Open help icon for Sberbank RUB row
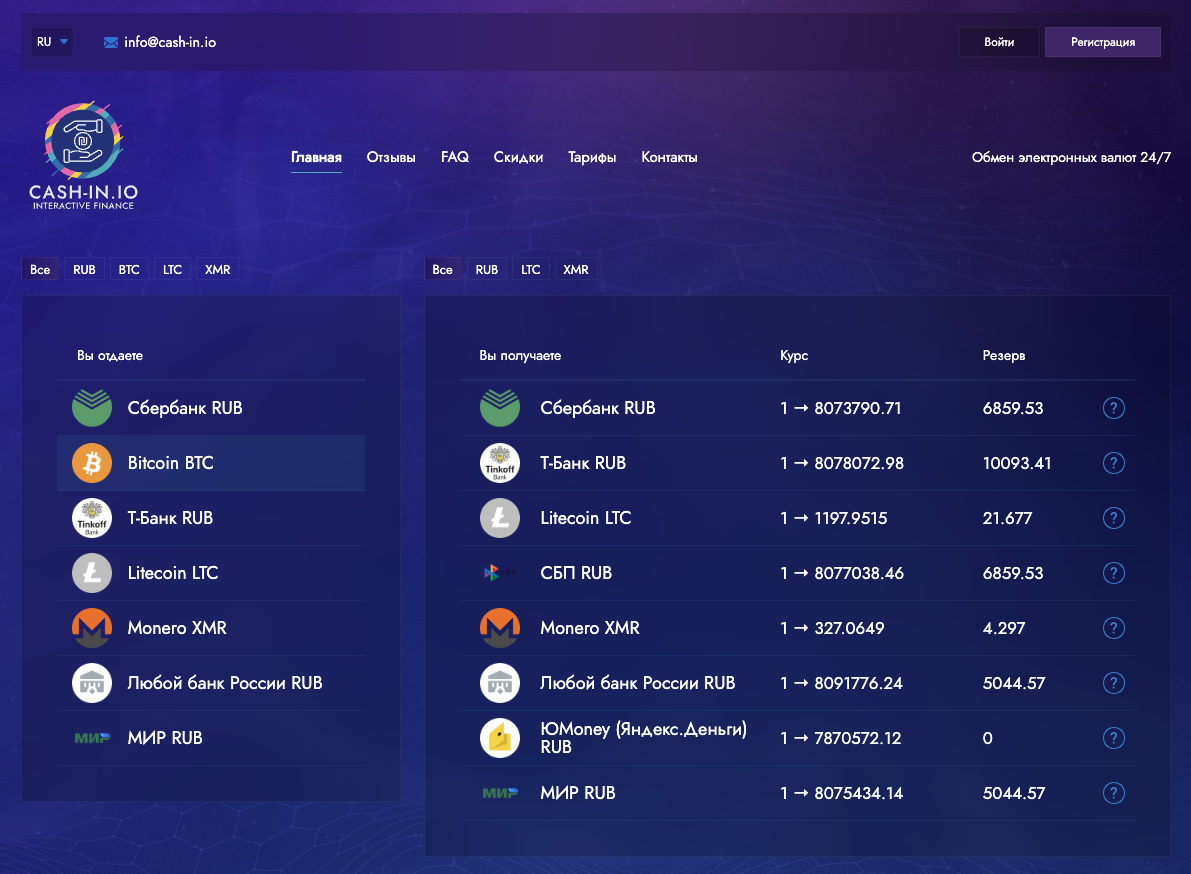1191x874 pixels. coord(1113,408)
